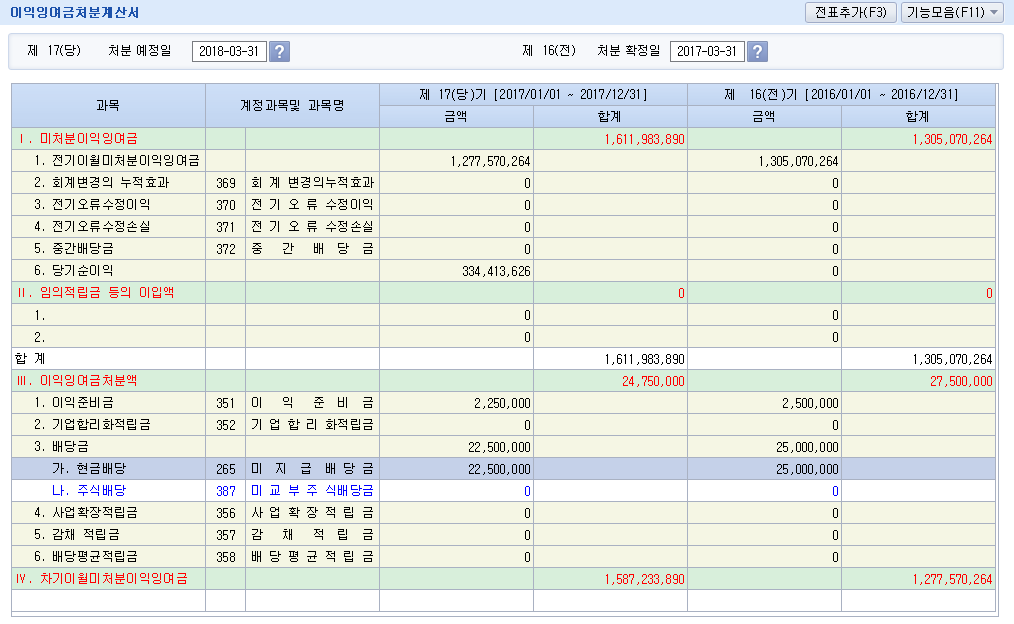Image resolution: width=1014 pixels, height=624 pixels.
Task: Click 전기이월미처분이익잉여금 amount 1,277,570,264
Action: coord(490,160)
